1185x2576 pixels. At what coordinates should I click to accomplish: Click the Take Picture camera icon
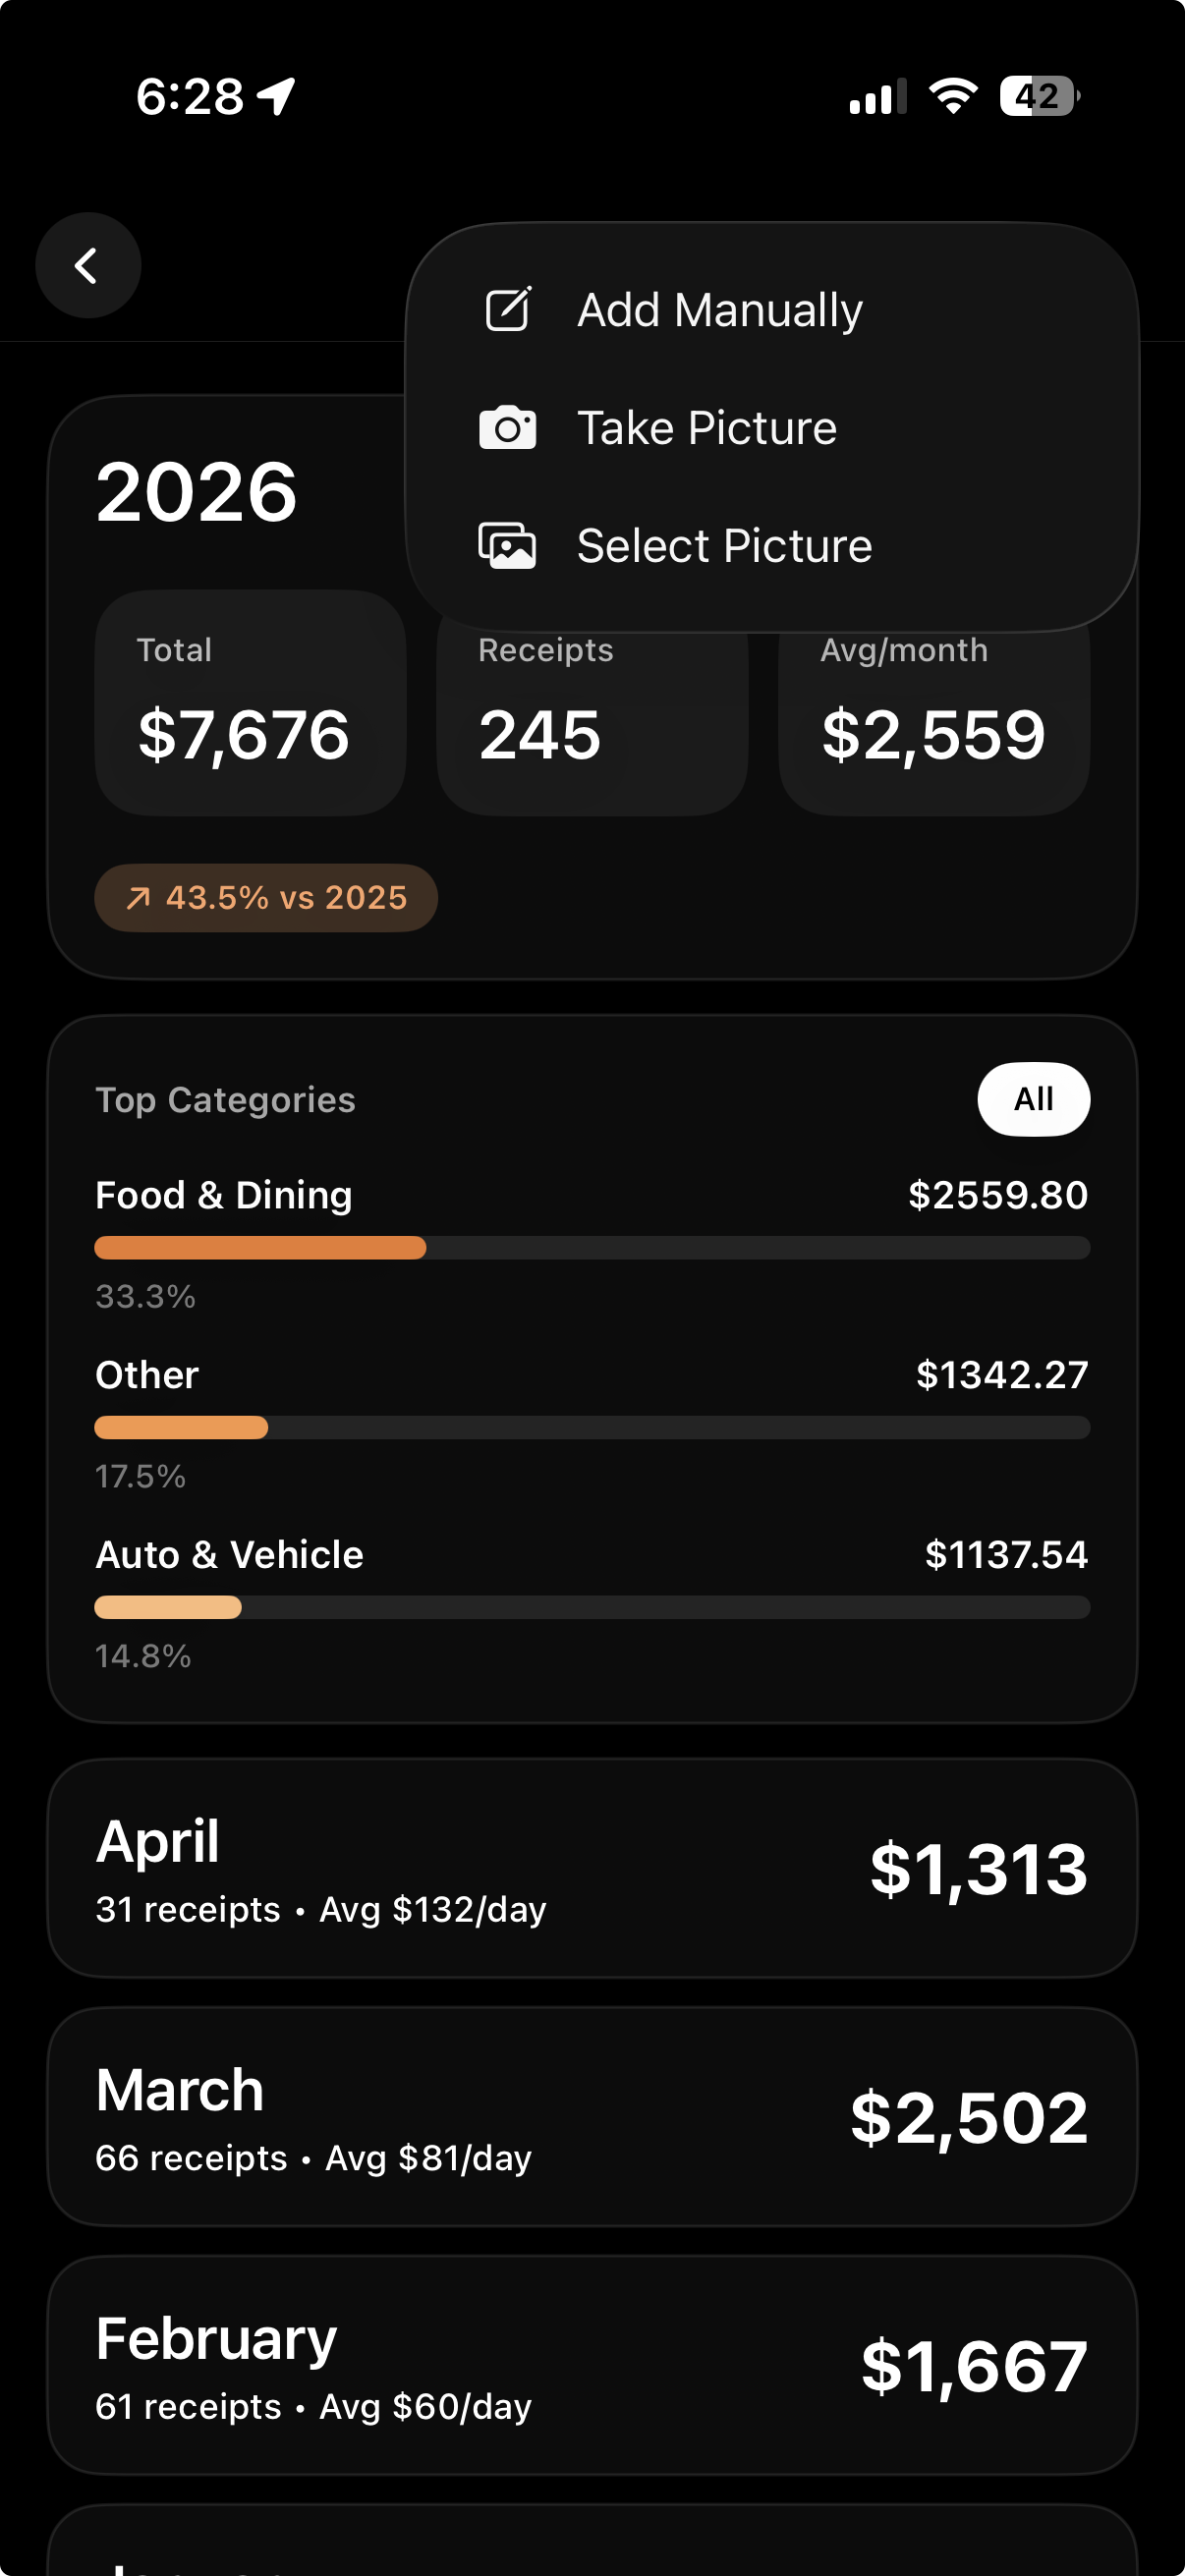click(508, 428)
